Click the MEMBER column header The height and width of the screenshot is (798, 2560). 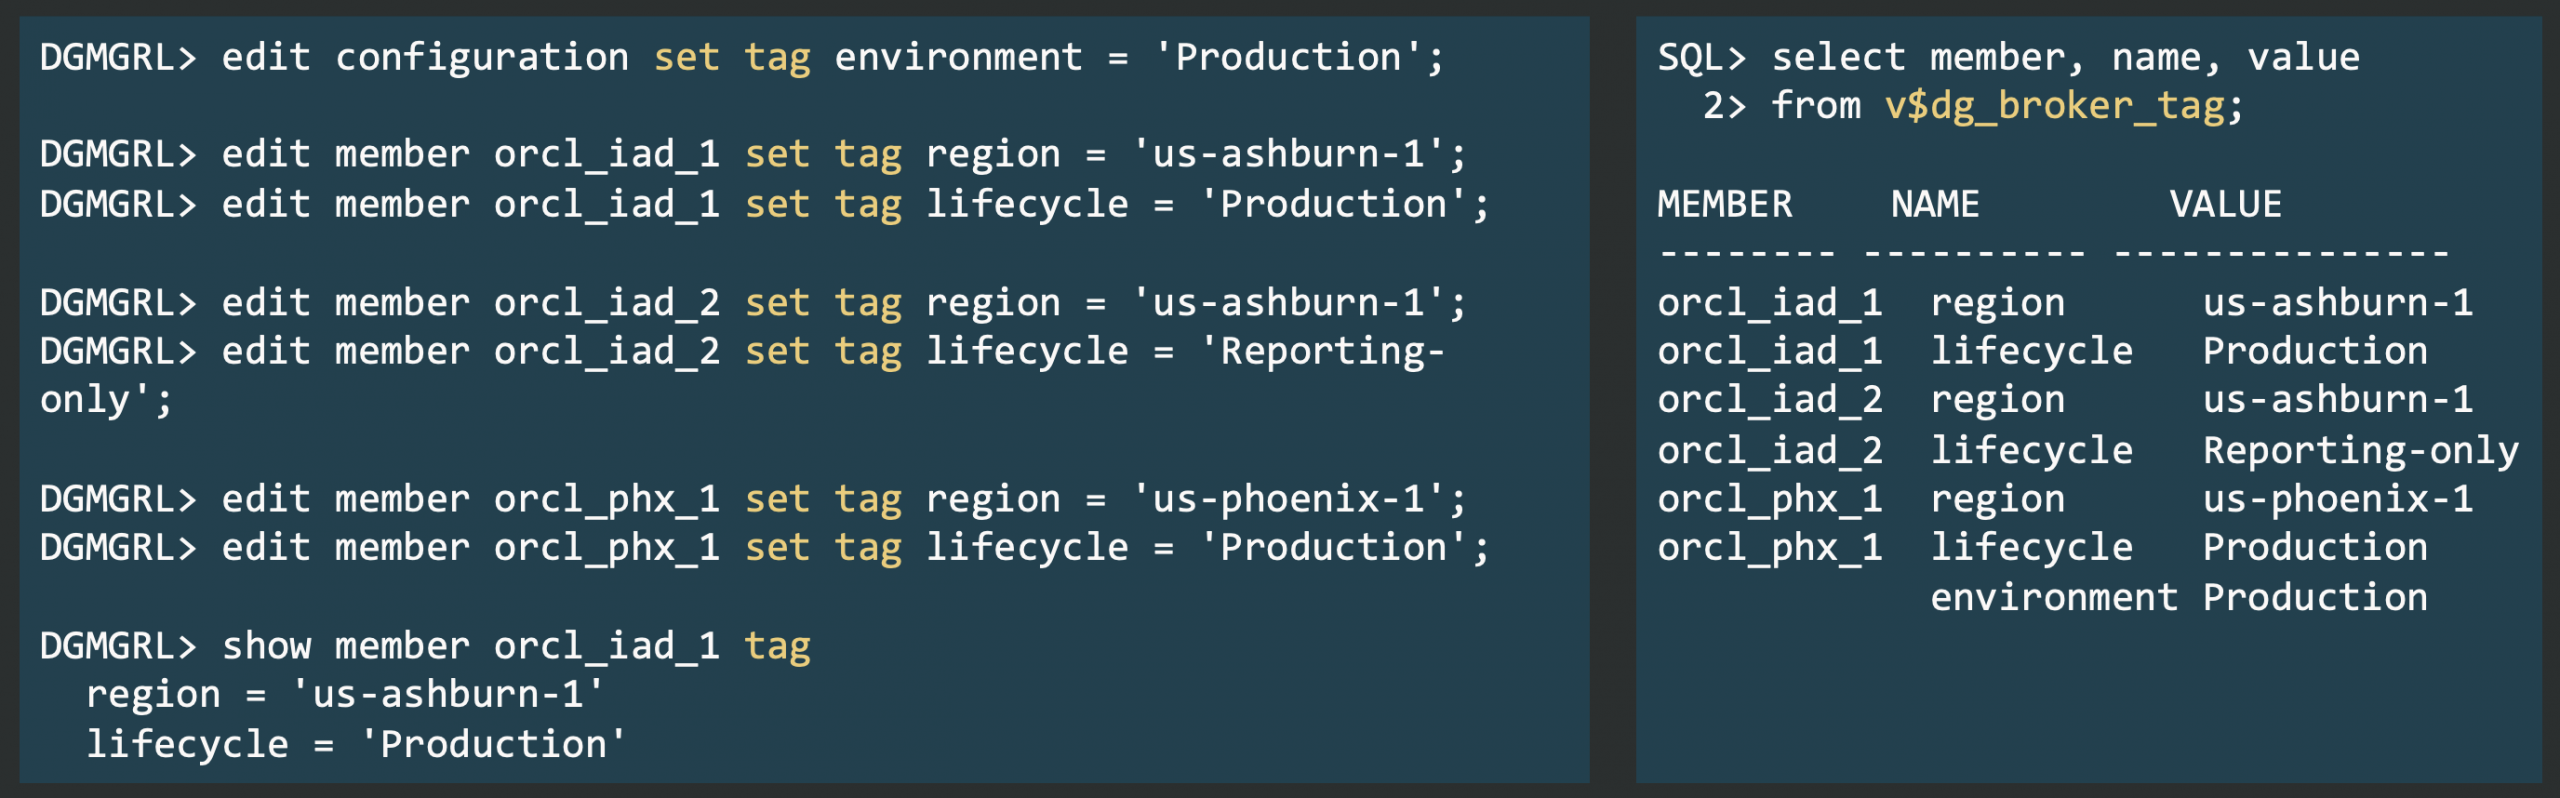1724,205
